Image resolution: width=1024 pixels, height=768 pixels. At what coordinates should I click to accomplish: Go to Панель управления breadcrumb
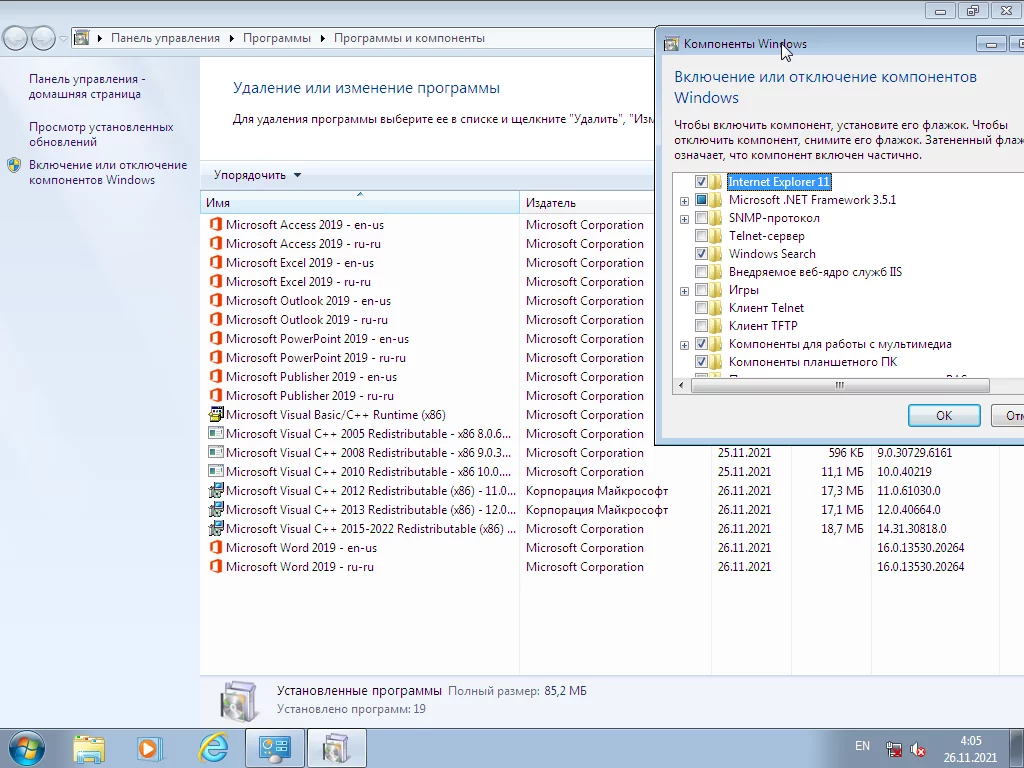tap(165, 38)
